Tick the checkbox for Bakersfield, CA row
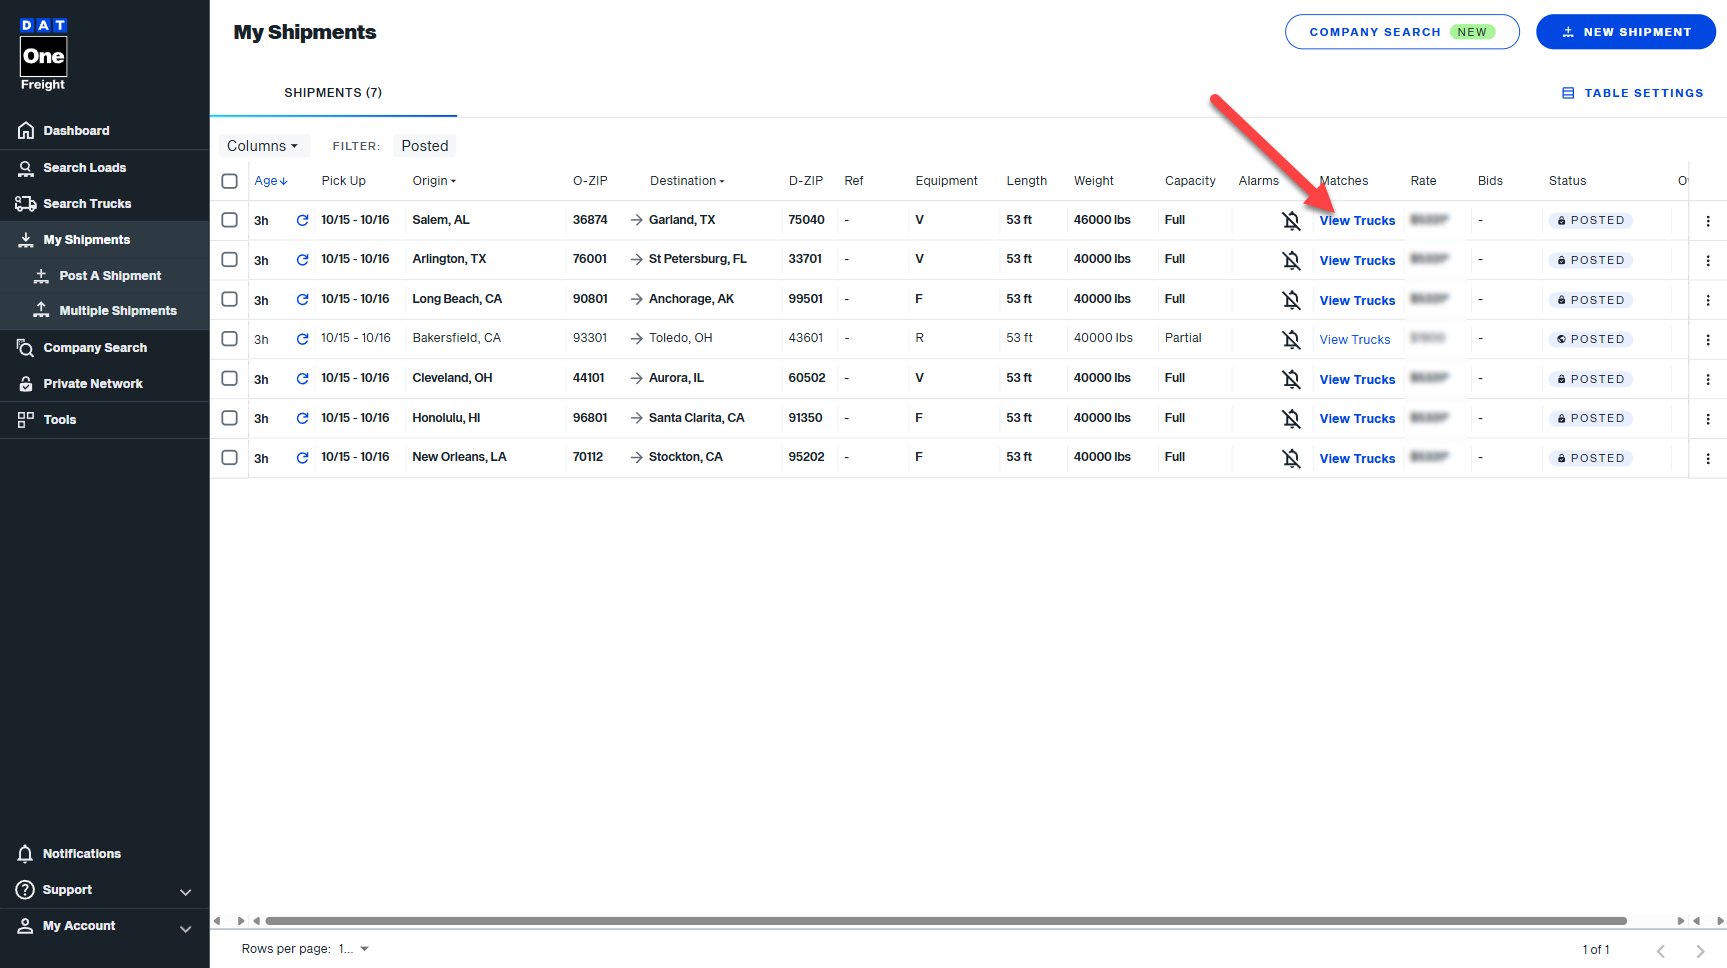This screenshot has height=968, width=1727. (x=229, y=339)
